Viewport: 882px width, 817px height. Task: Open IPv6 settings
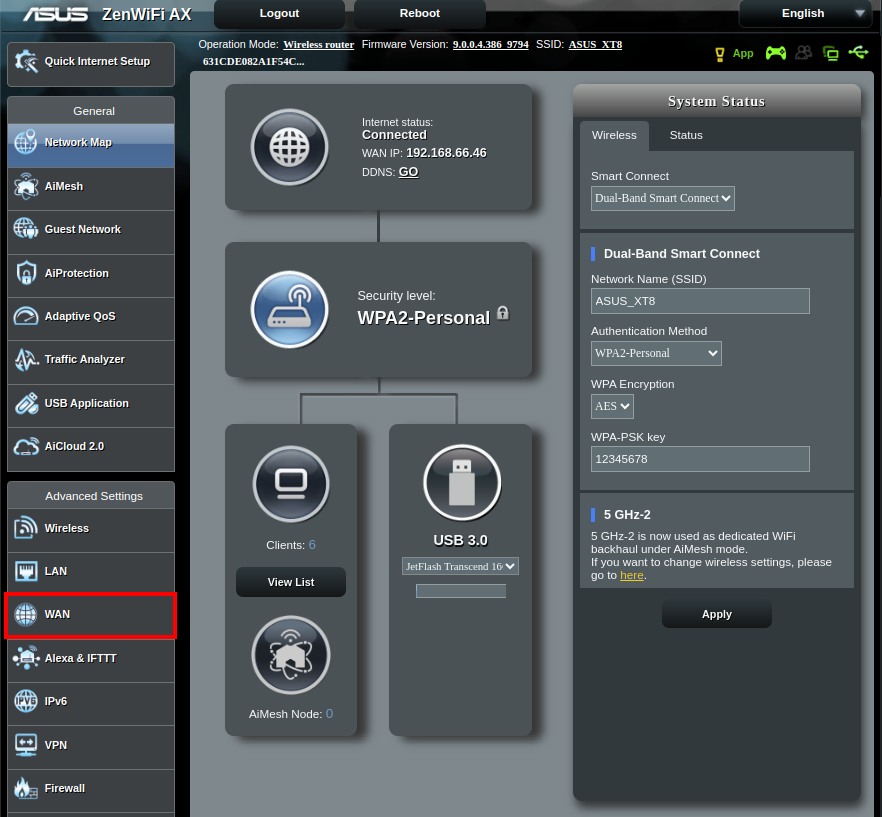(91, 703)
